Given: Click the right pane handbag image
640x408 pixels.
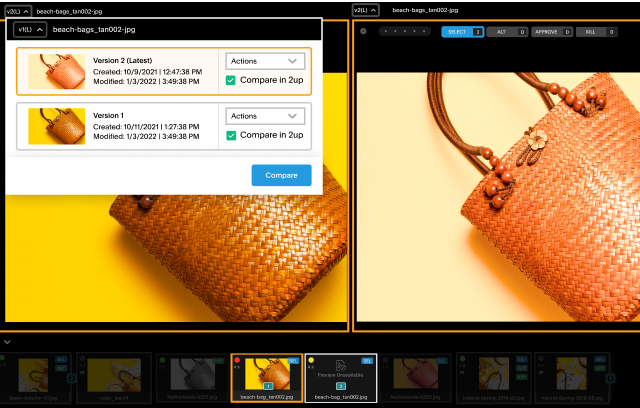Looking at the screenshot, I should click(x=498, y=197).
